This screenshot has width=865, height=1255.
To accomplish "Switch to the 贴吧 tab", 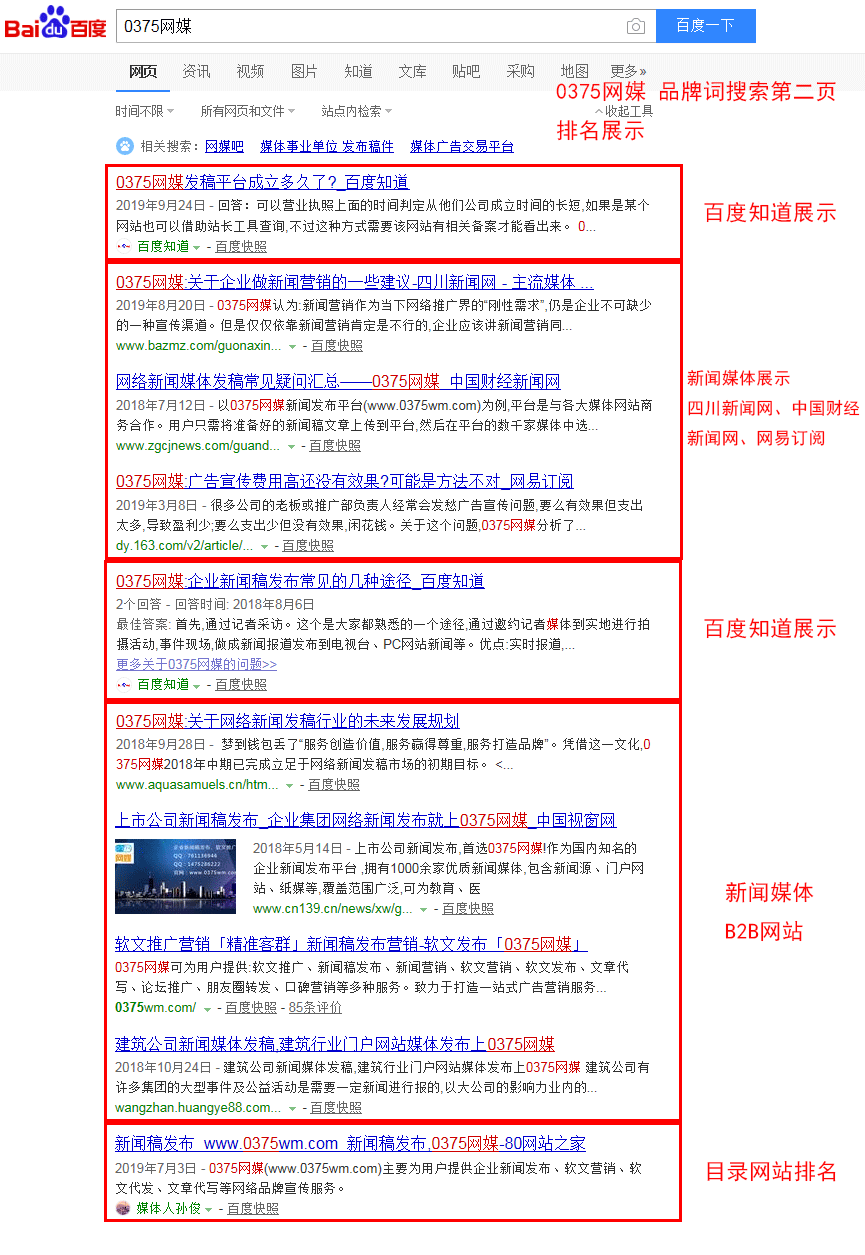I will tap(466, 71).
